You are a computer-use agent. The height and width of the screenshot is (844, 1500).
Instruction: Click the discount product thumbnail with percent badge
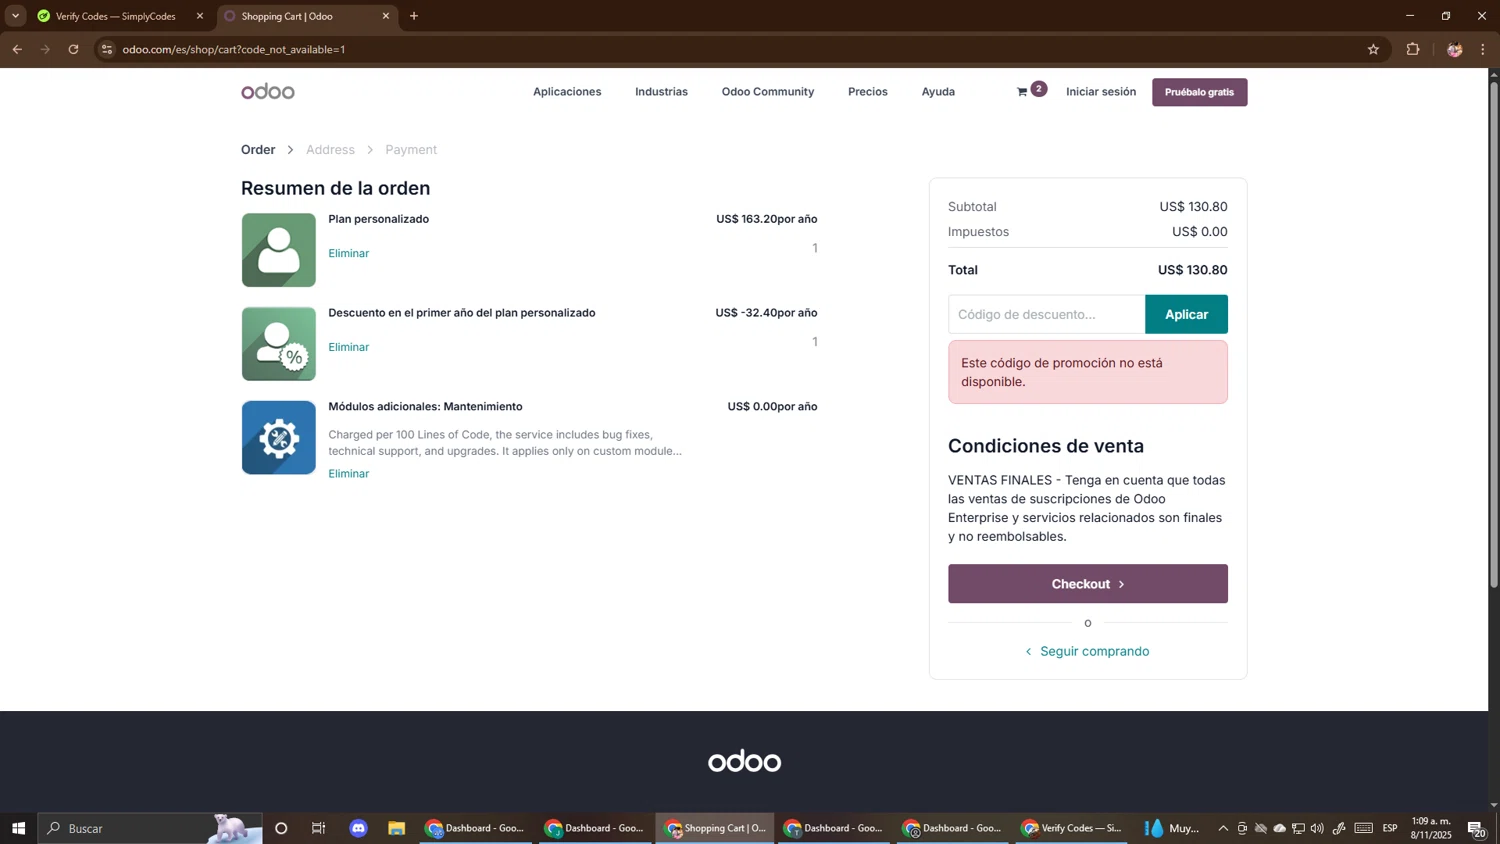pyautogui.click(x=279, y=344)
